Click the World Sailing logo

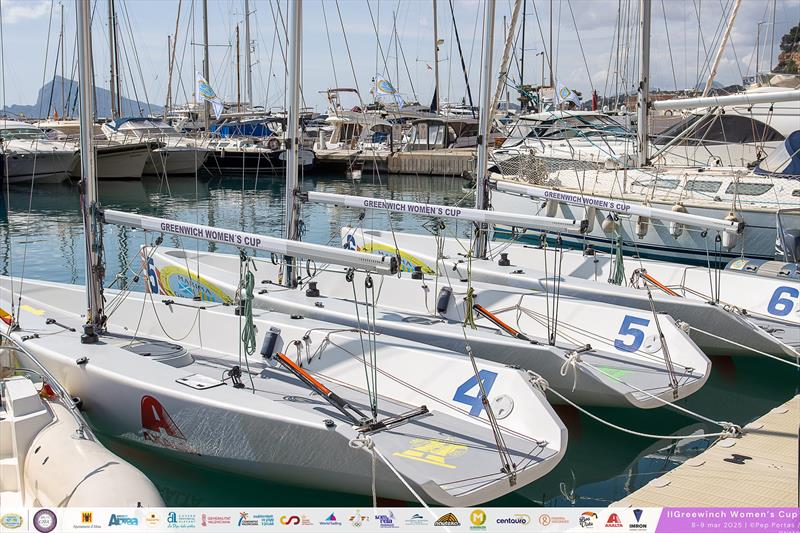click(331, 520)
